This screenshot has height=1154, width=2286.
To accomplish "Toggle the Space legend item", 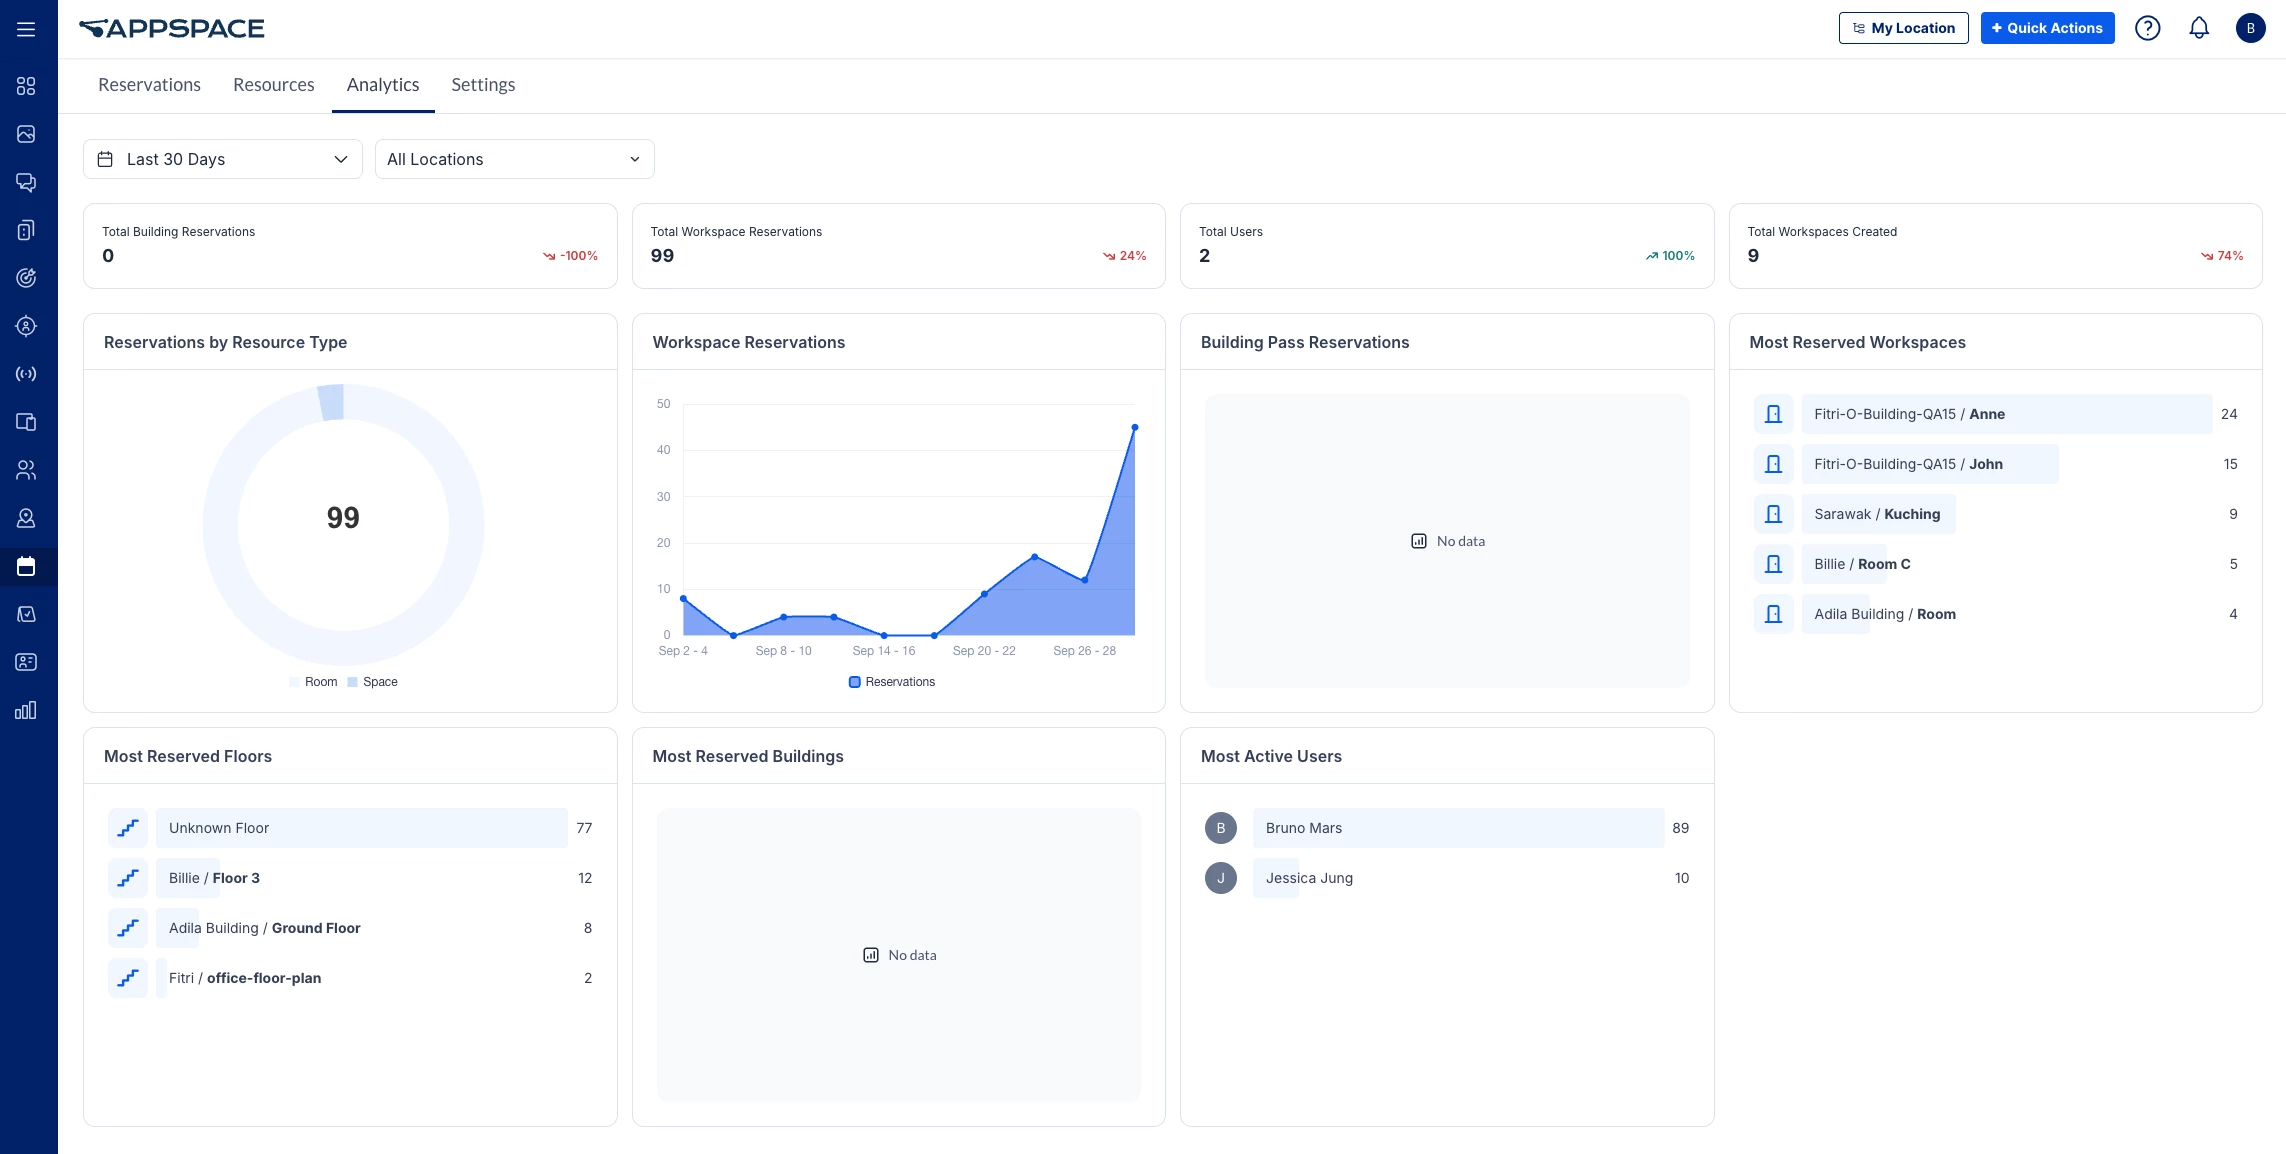I will click(x=372, y=682).
